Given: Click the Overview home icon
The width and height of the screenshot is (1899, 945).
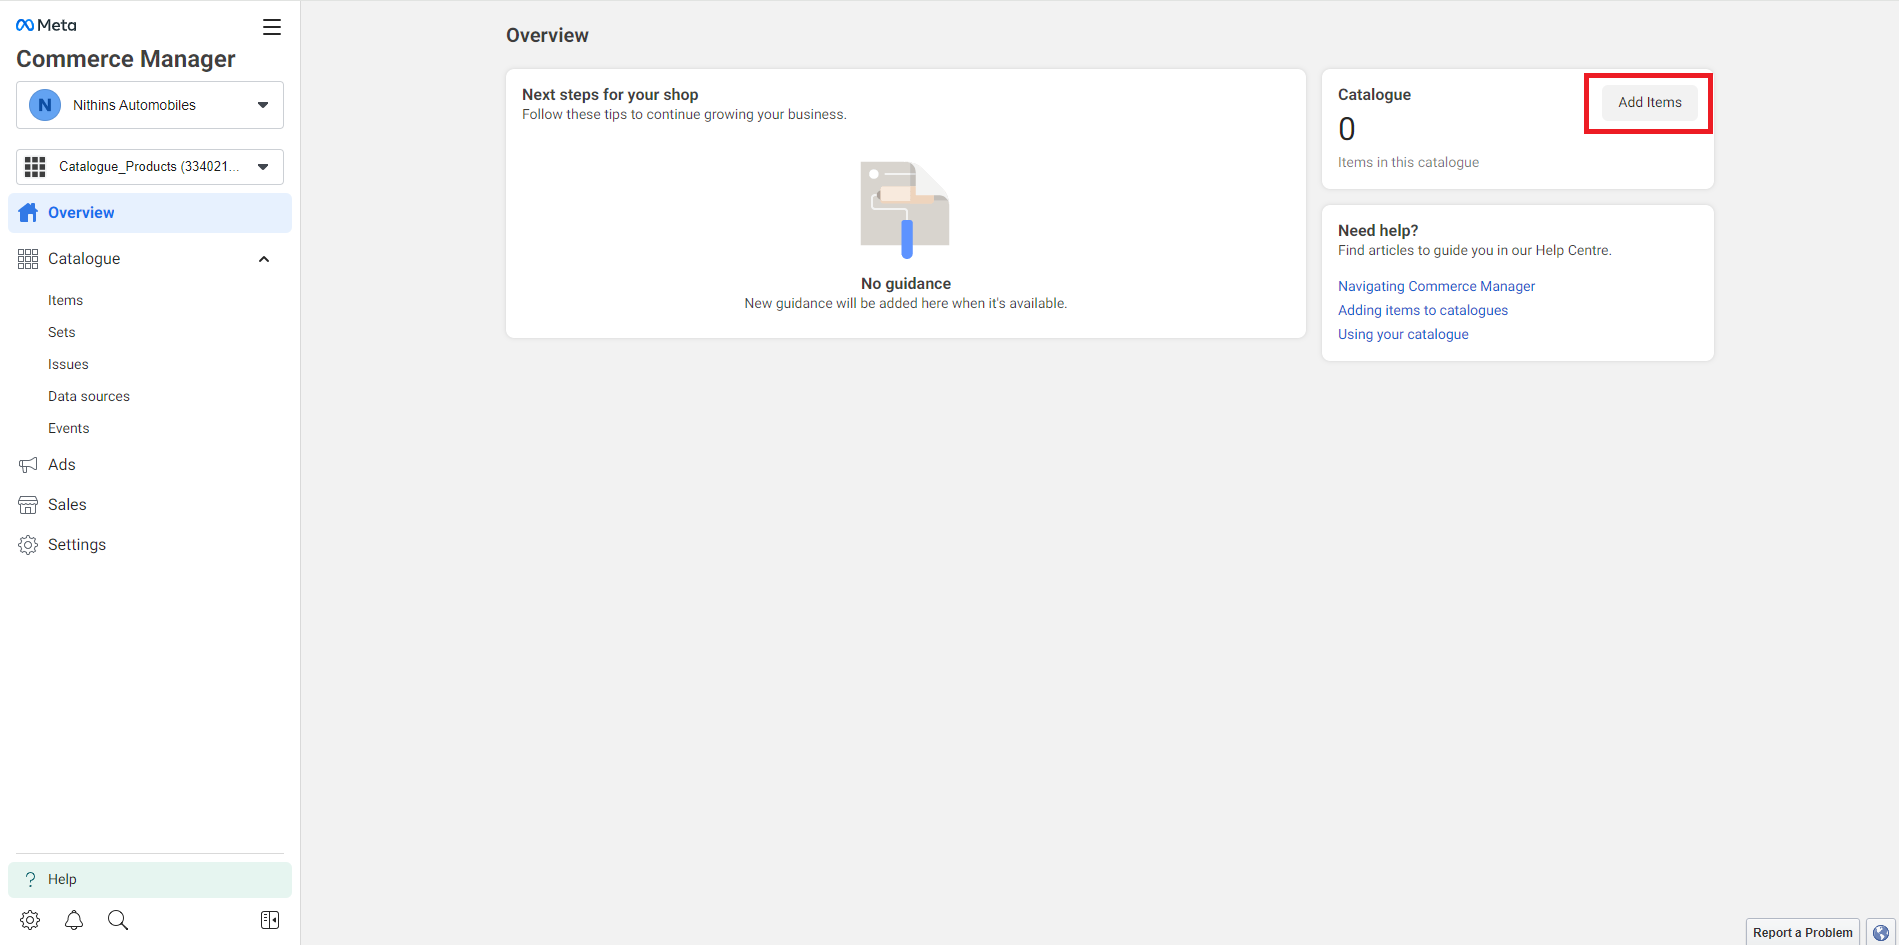Looking at the screenshot, I should click(28, 213).
